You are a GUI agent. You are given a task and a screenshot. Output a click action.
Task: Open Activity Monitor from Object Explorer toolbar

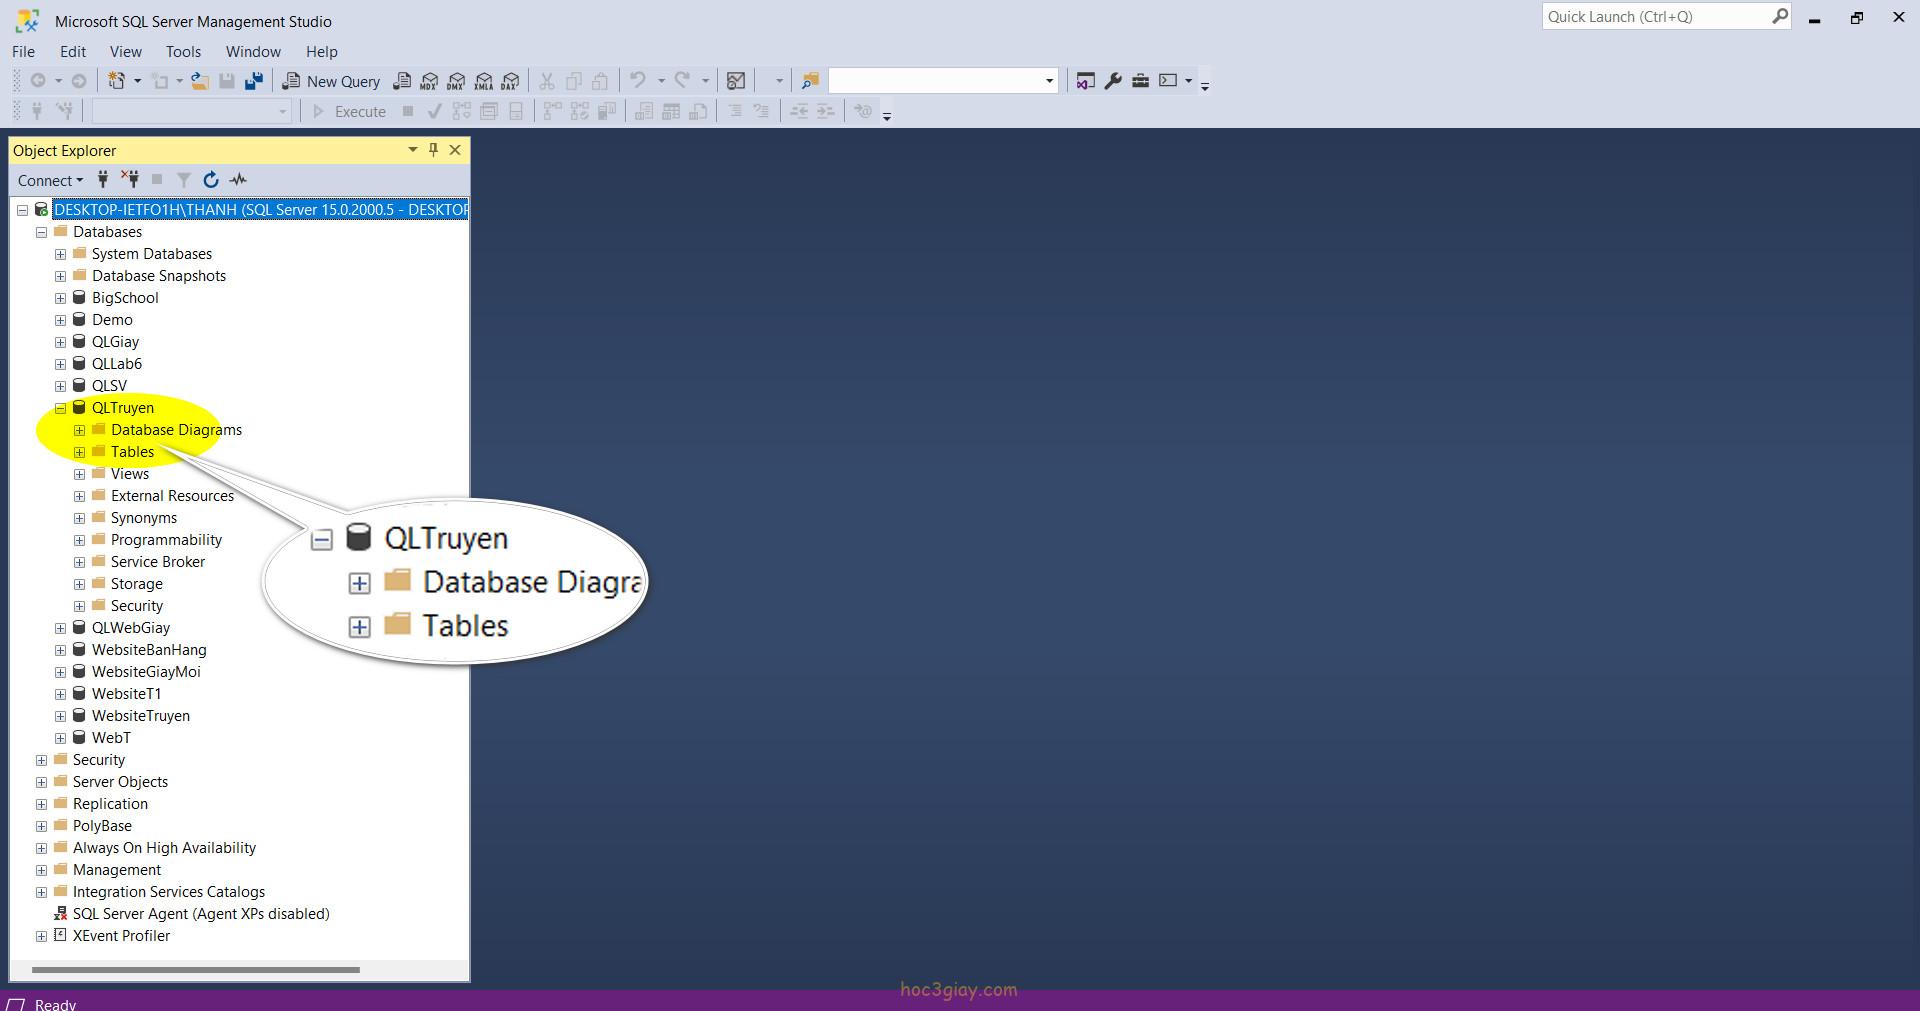point(238,180)
